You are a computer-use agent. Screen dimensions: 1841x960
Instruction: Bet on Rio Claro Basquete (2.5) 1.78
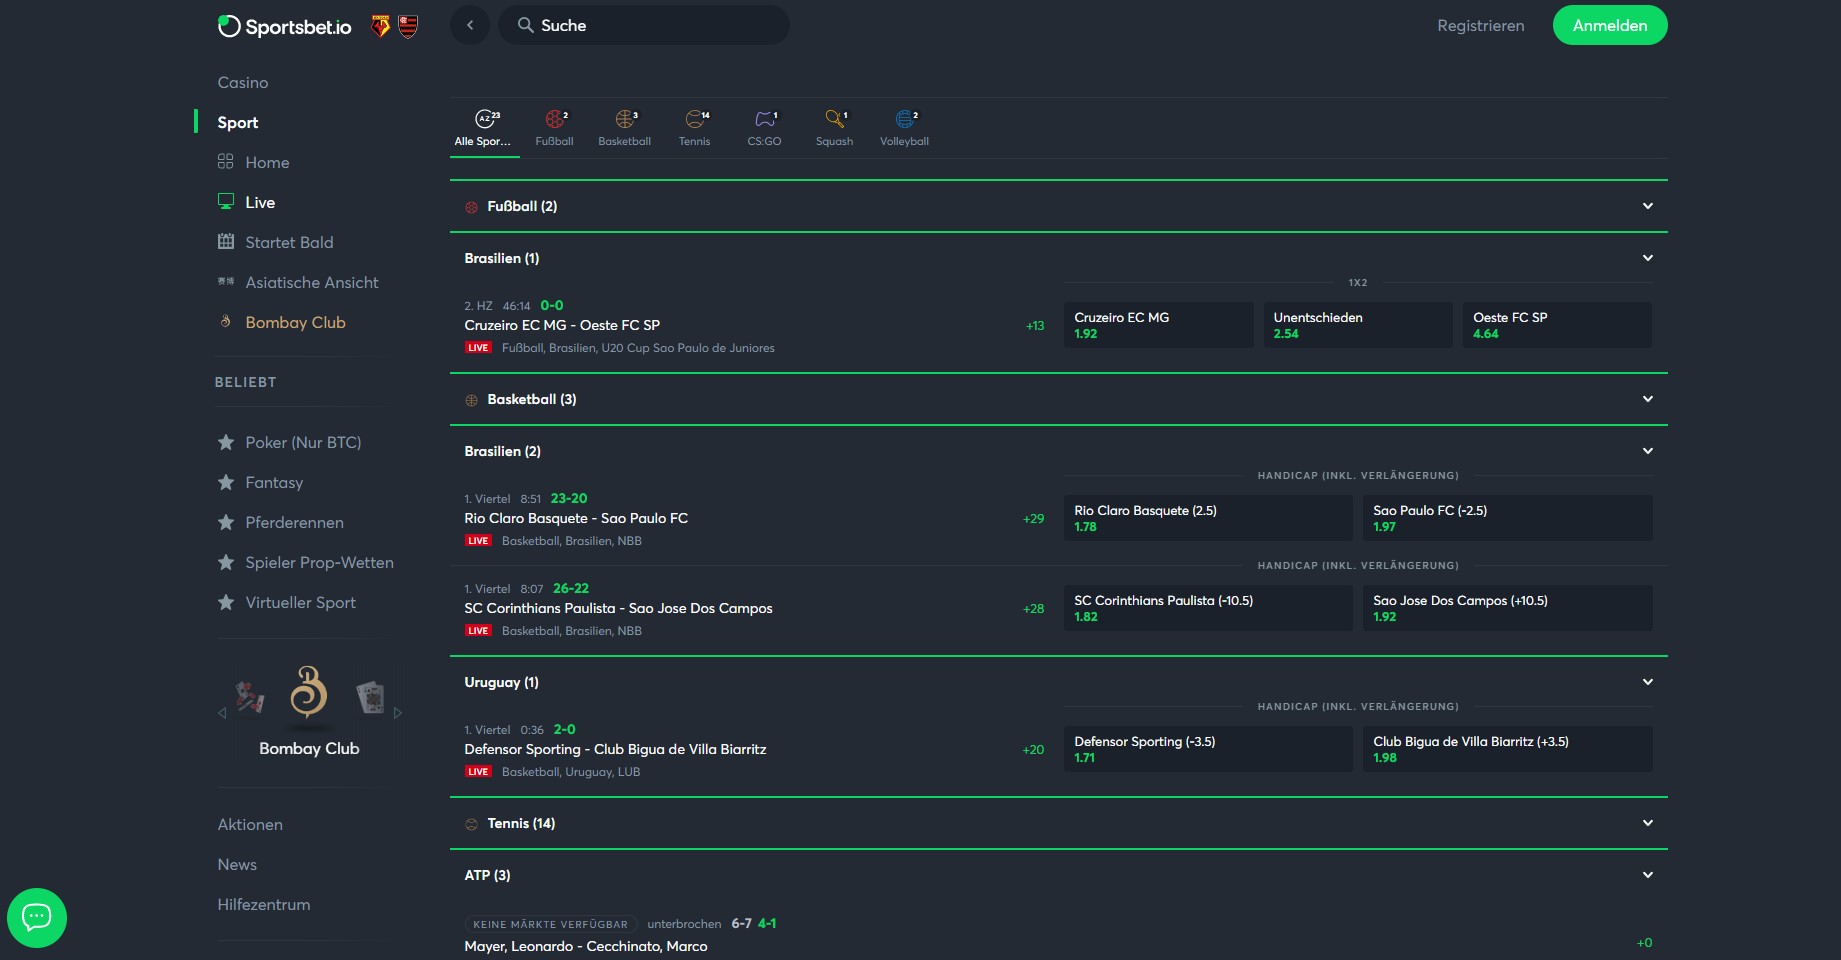click(x=1208, y=518)
